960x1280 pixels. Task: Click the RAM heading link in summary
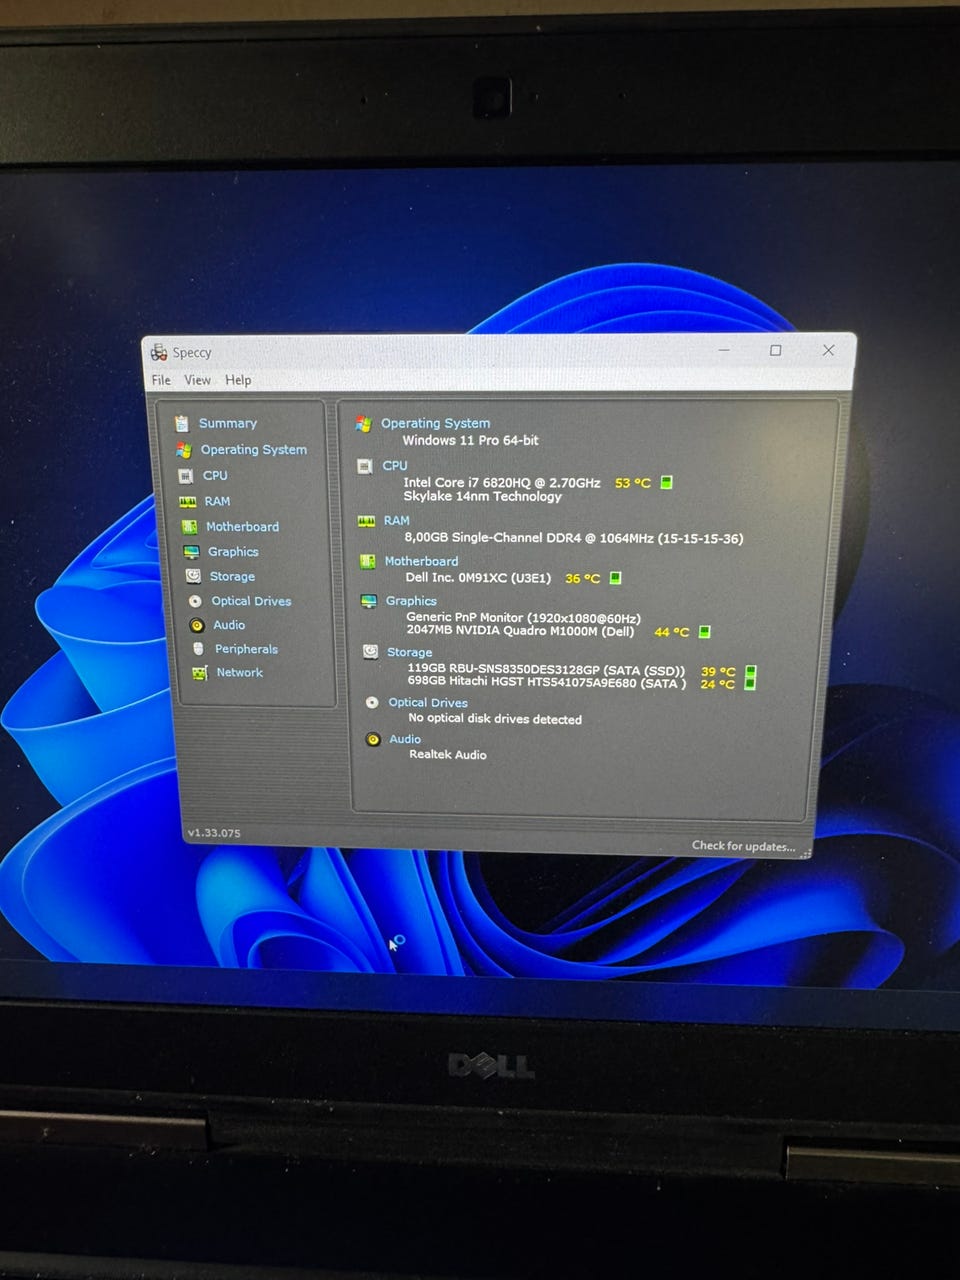(397, 521)
